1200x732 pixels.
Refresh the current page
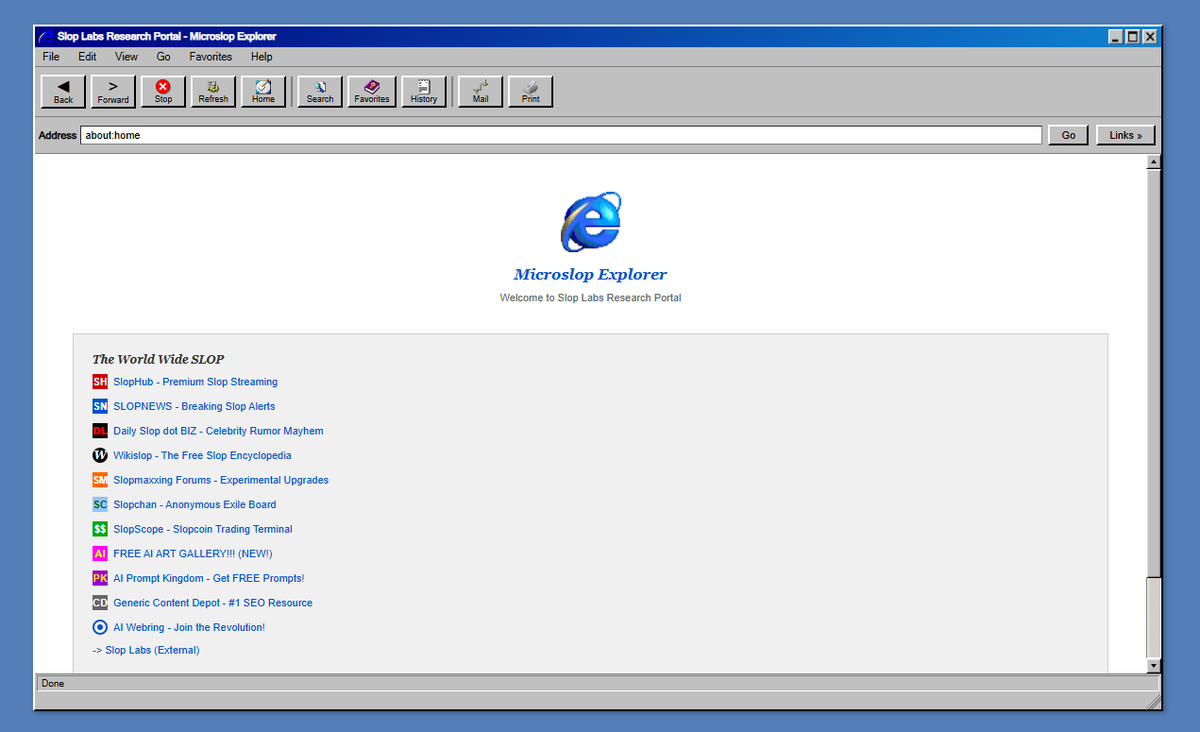[213, 92]
